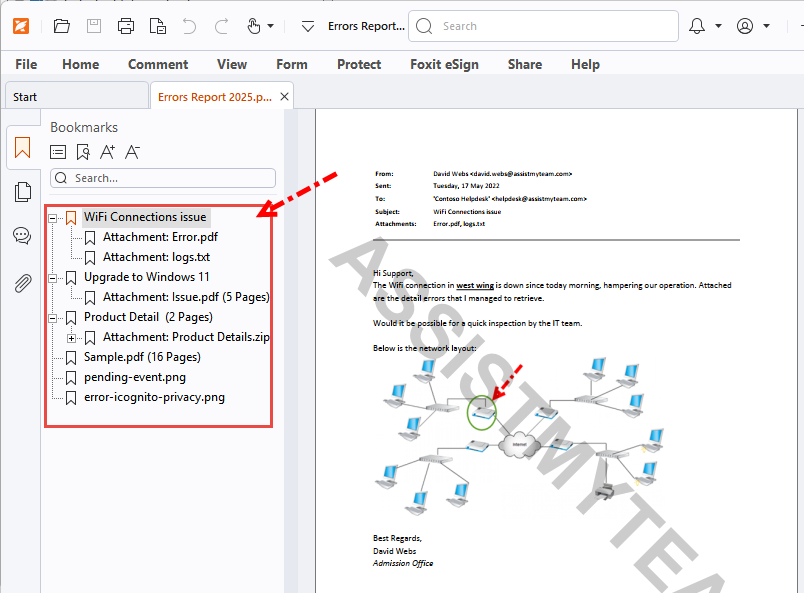Click the Find bookmark icon
Image resolution: width=804 pixels, height=593 pixels.
tap(83, 152)
